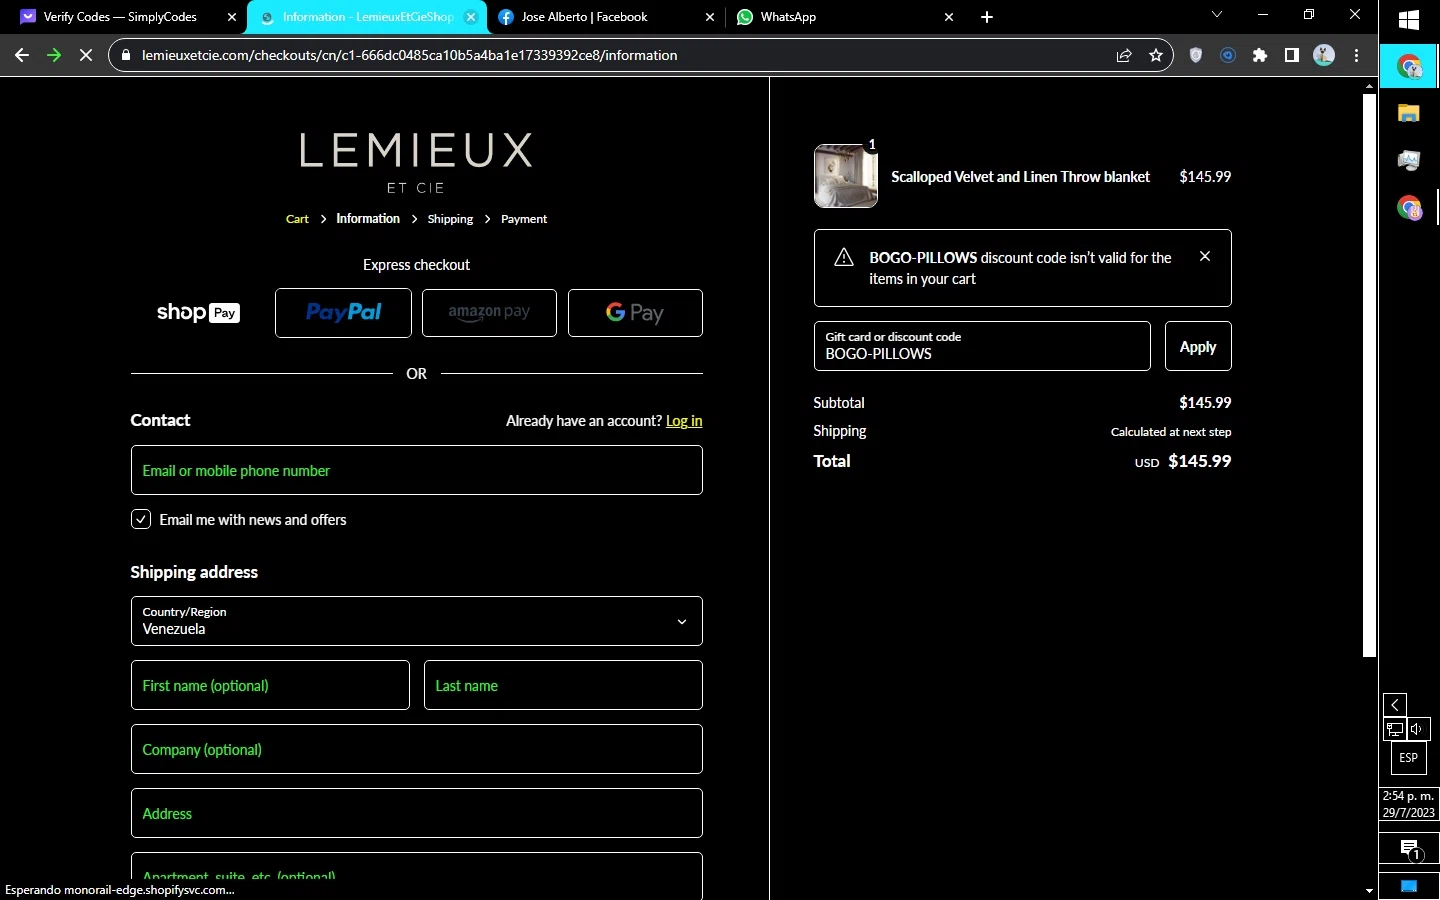1440x900 pixels.
Task: Stop loading the page with the X button
Action: tap(86, 55)
